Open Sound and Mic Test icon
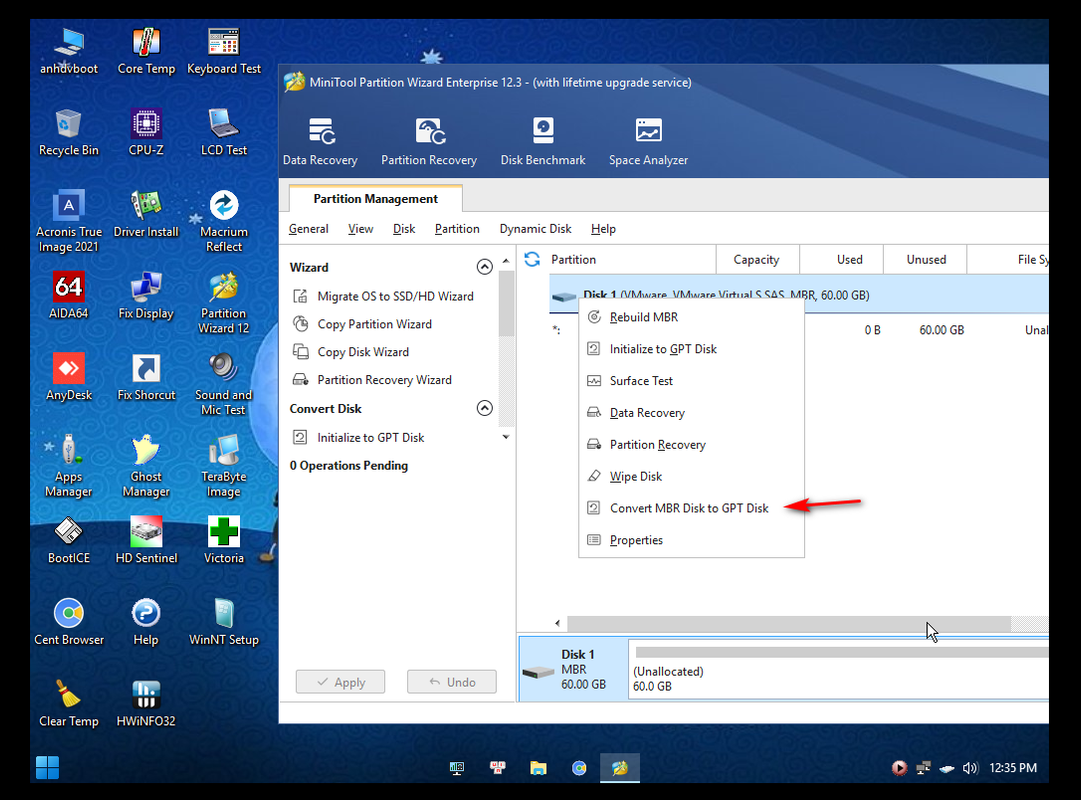1081x800 pixels. point(224,383)
